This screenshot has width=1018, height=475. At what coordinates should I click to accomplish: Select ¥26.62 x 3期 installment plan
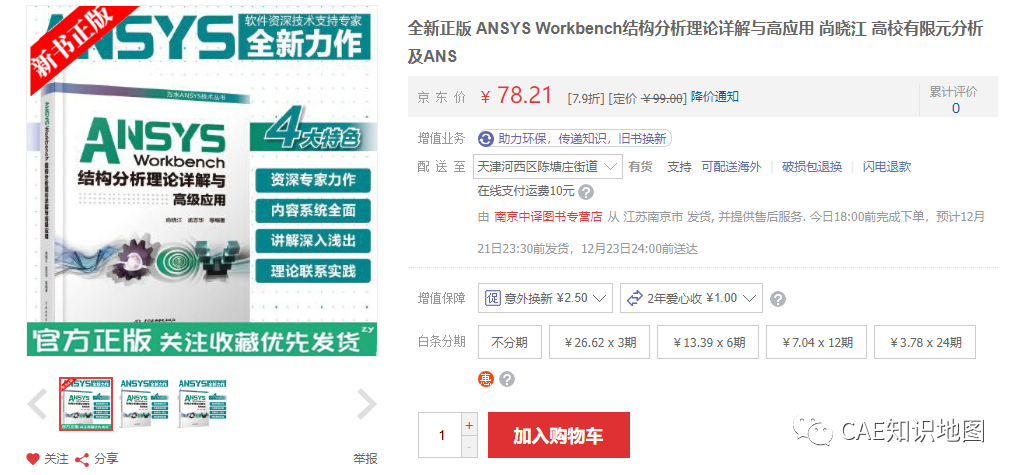[599, 342]
